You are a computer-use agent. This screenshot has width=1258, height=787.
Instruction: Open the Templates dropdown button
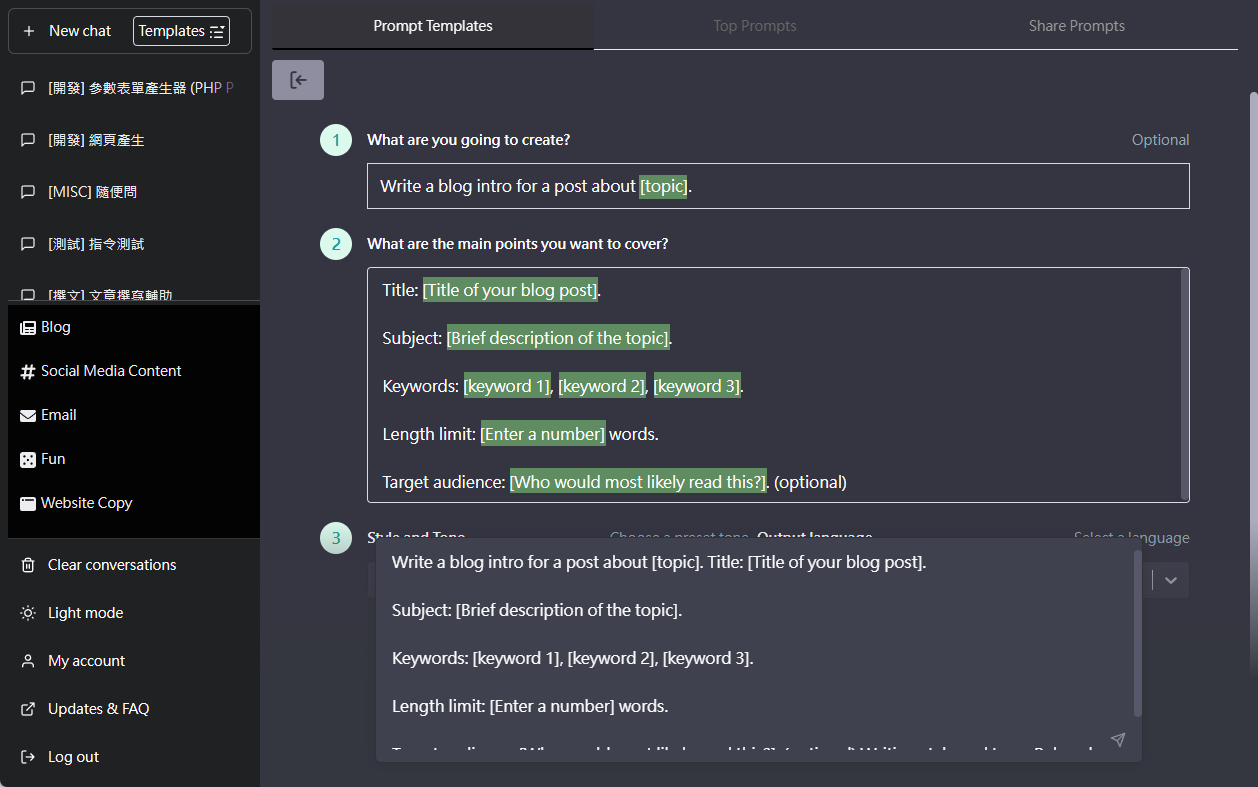point(181,31)
